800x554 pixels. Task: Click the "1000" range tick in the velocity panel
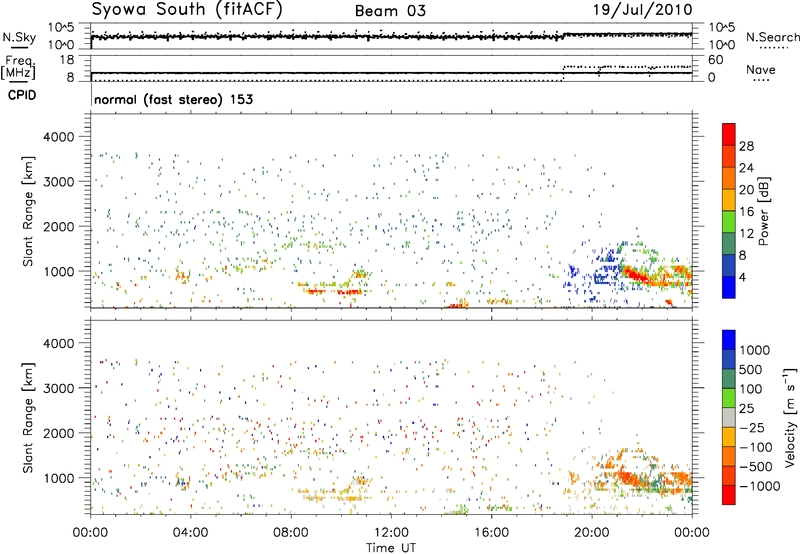pyautogui.click(x=59, y=478)
